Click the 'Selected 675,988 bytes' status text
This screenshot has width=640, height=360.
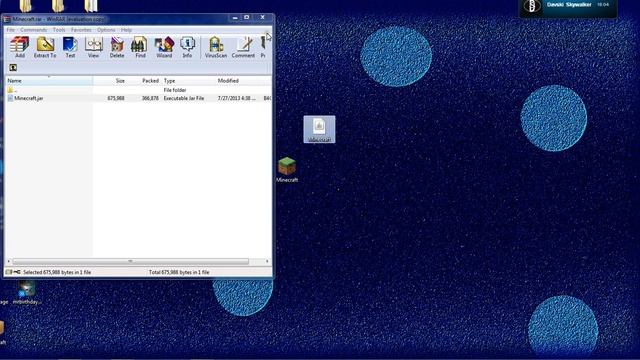coord(57,272)
